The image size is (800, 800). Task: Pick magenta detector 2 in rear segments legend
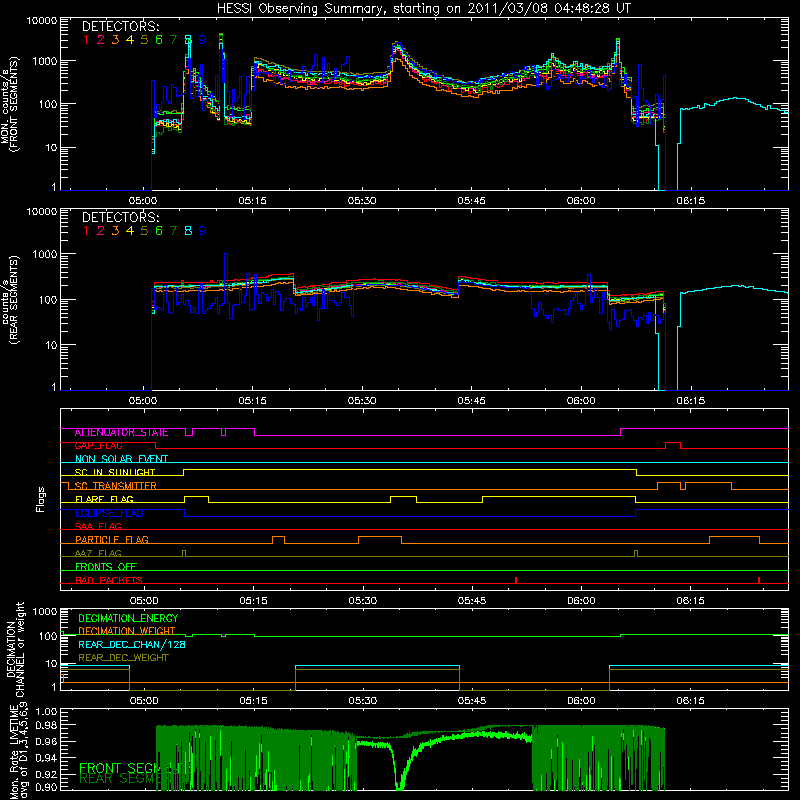point(101,231)
